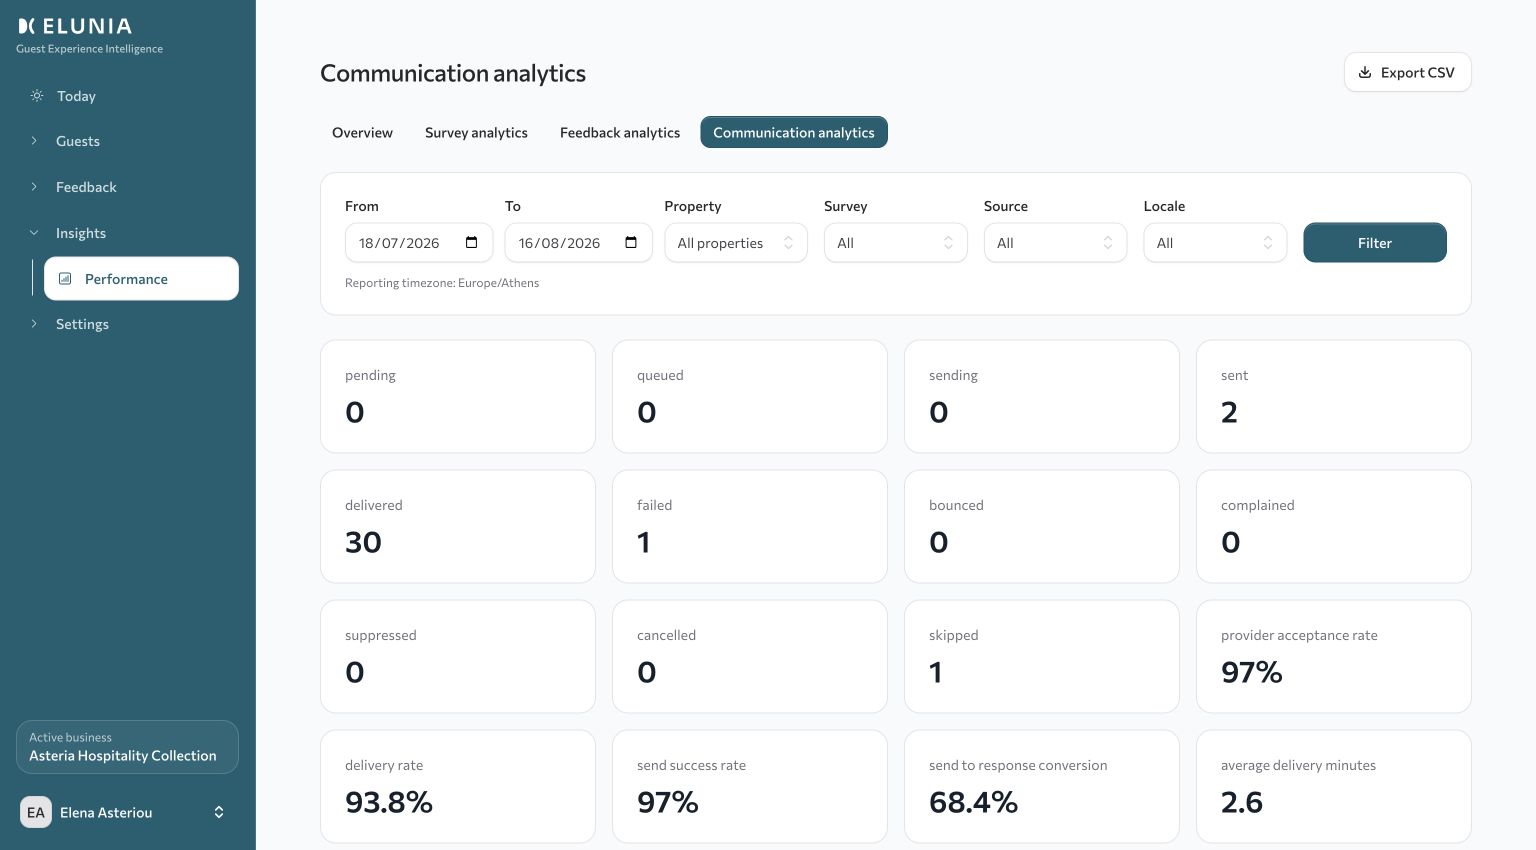Click the download icon on Export CSV
Viewport: 1536px width, 850px height.
1365,73
